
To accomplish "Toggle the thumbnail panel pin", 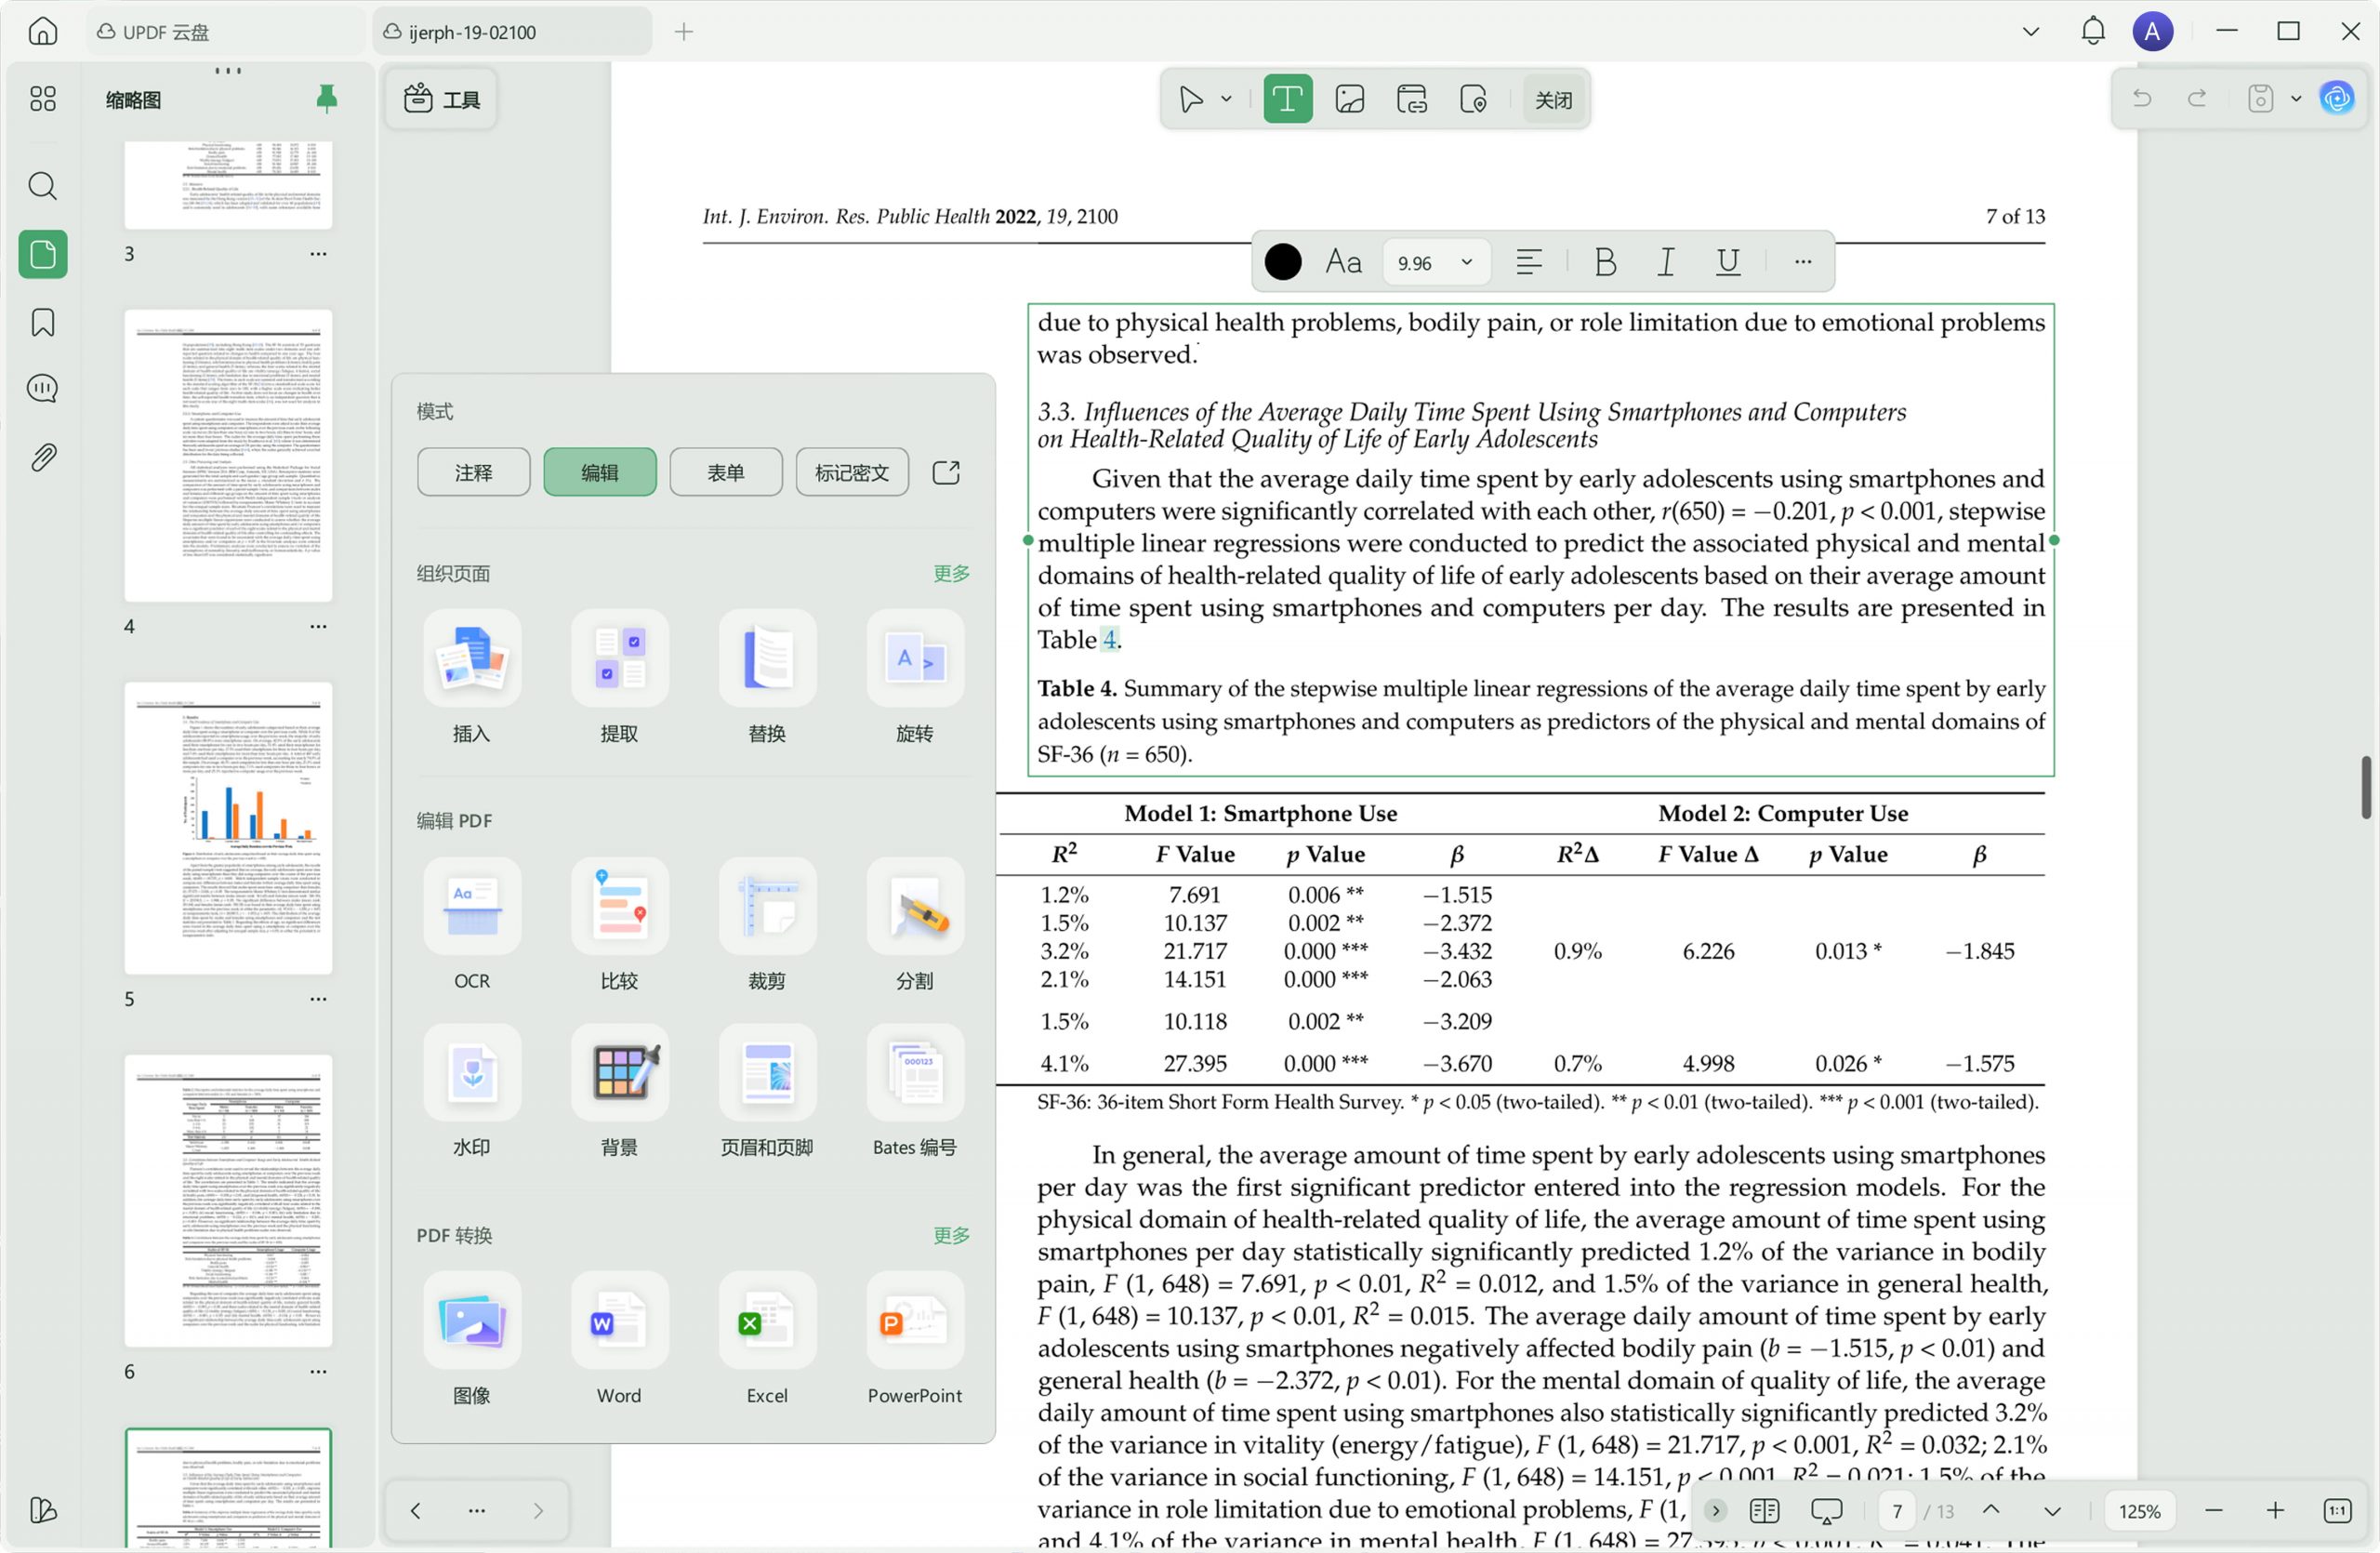I will [326, 98].
